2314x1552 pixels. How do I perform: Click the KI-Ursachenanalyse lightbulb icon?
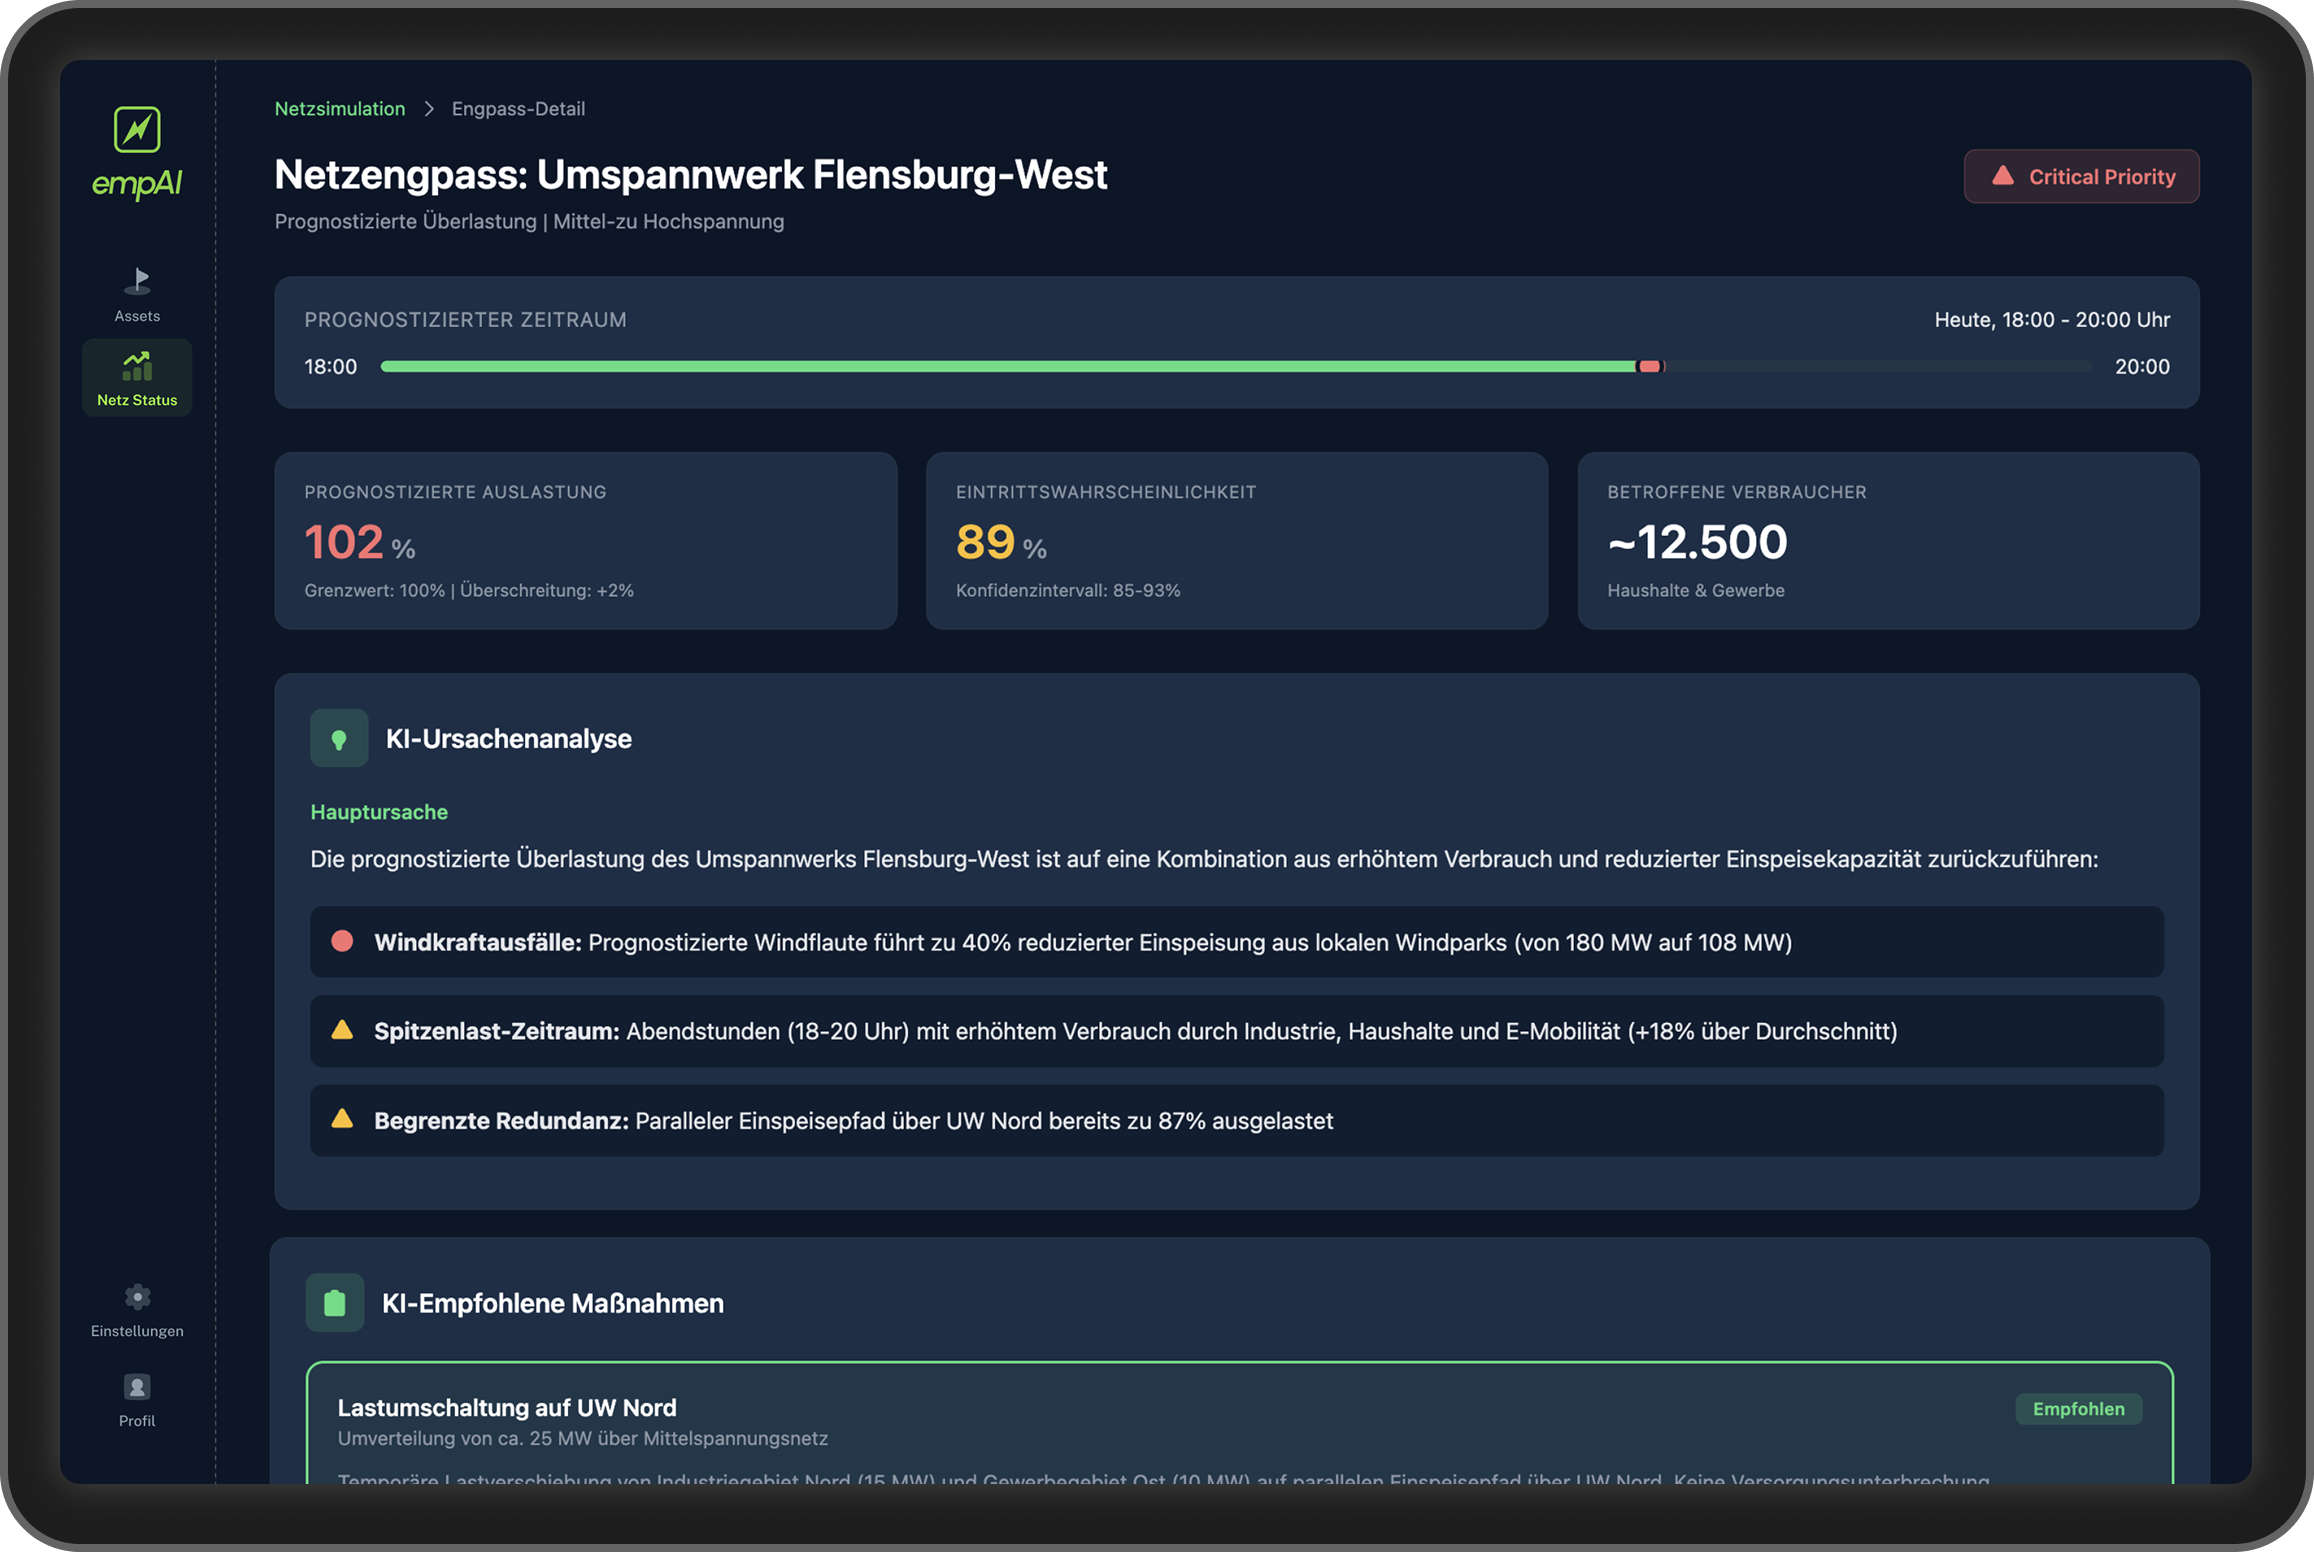pyautogui.click(x=339, y=739)
